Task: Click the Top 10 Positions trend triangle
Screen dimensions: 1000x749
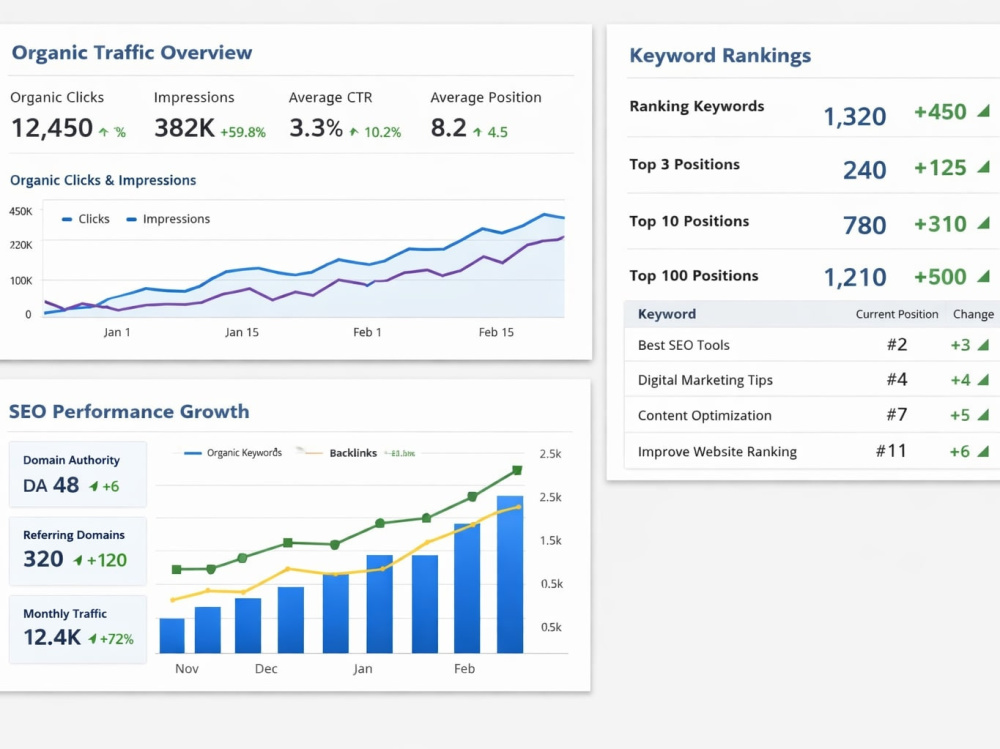Action: tap(983, 223)
